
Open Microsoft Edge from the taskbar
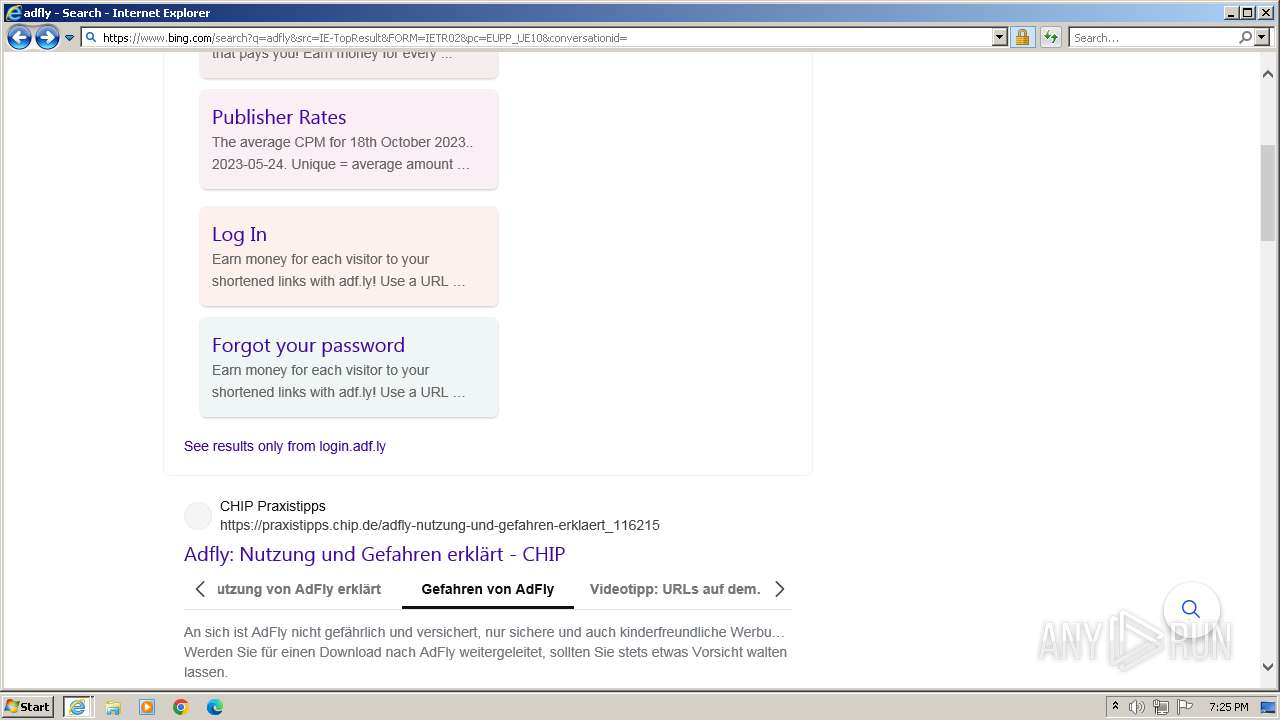click(215, 707)
